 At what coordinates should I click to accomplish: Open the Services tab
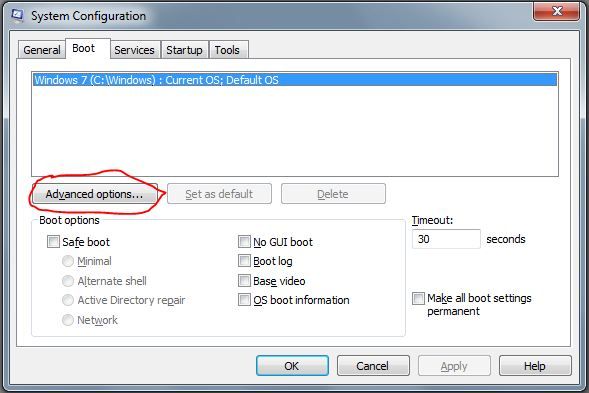pyautogui.click(x=134, y=50)
